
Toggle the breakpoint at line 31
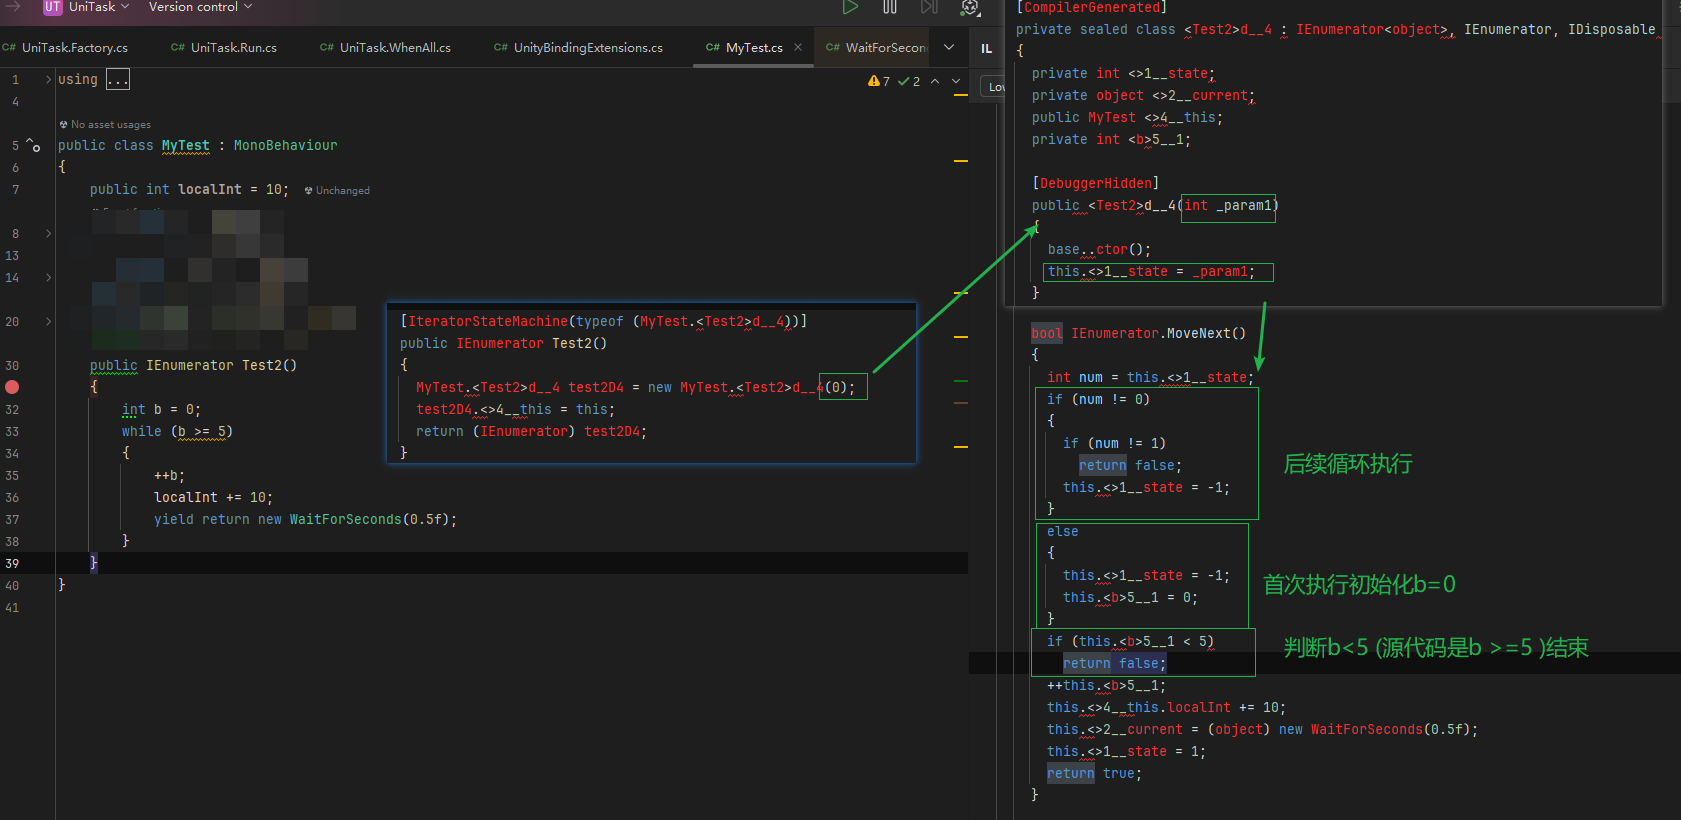point(12,387)
